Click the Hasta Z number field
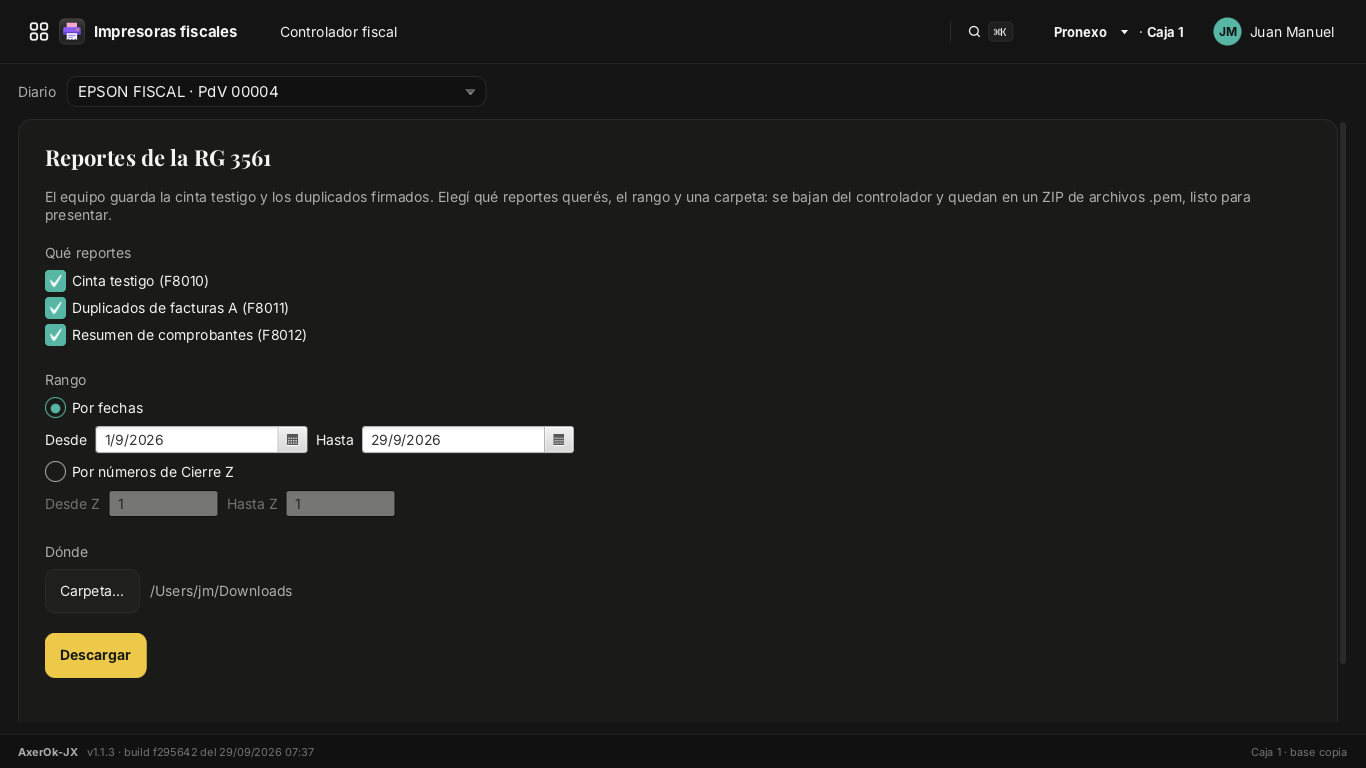 tap(340, 504)
